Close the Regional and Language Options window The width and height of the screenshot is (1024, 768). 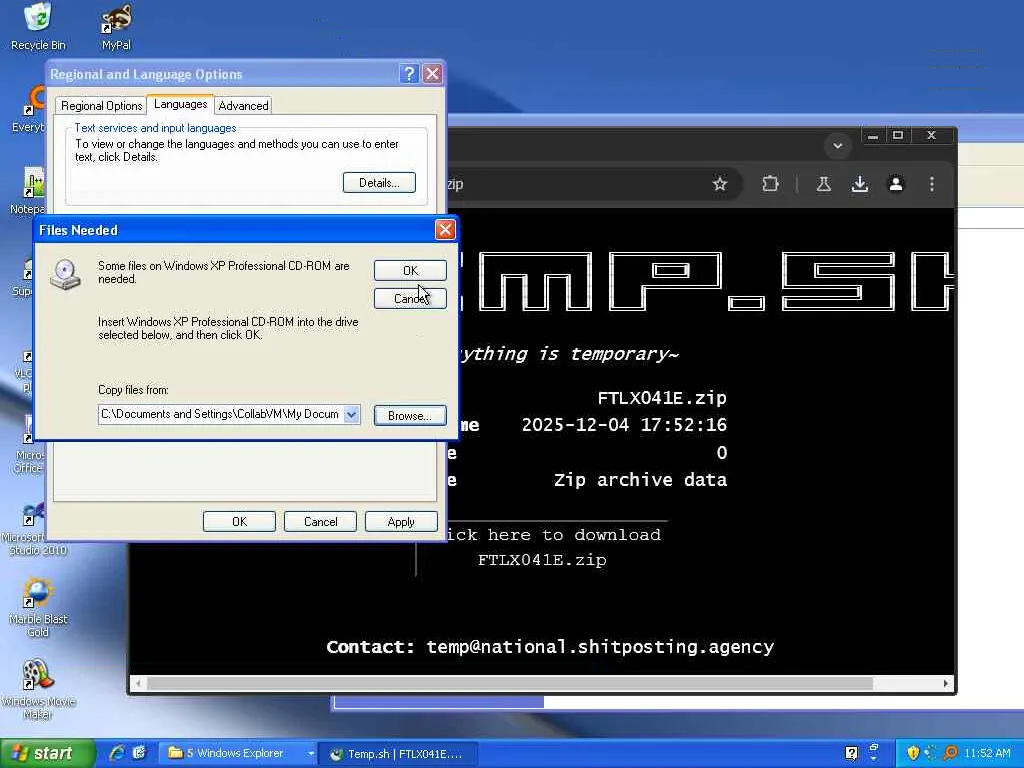tap(432, 74)
